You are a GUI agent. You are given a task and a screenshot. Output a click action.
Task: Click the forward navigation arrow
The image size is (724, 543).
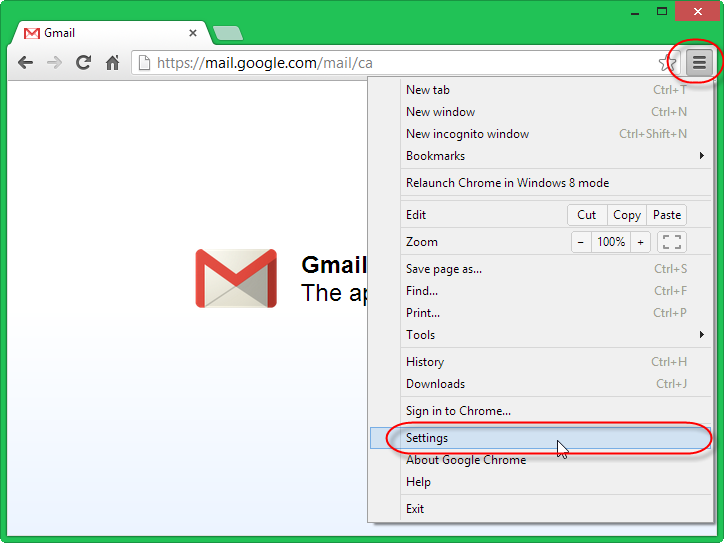tap(54, 63)
